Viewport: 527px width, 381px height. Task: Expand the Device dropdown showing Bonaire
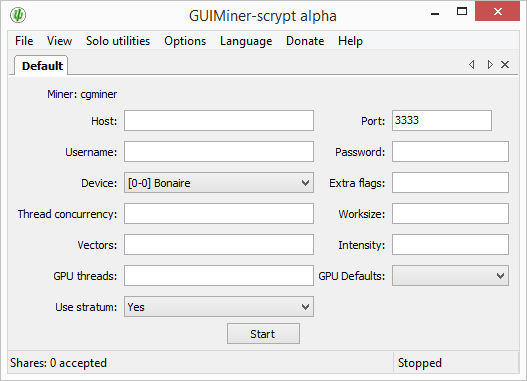tap(219, 183)
